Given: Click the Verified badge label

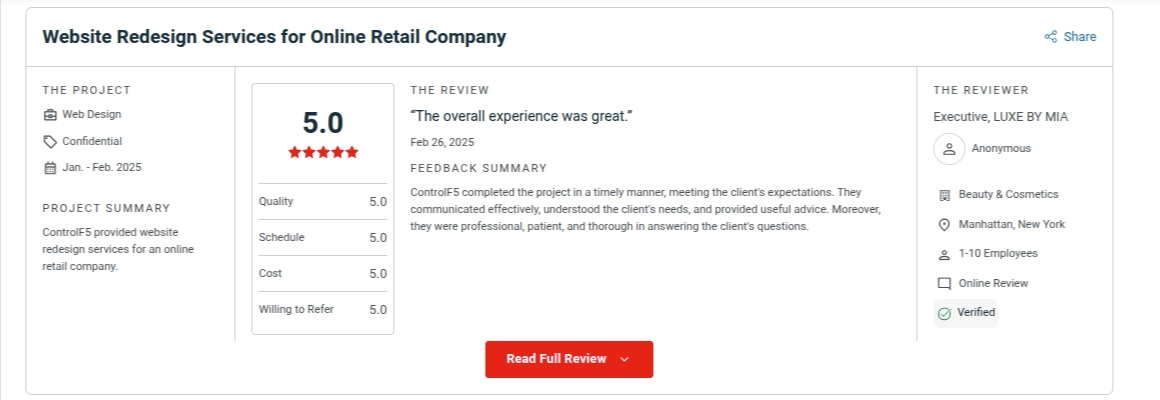Looking at the screenshot, I should (976, 313).
